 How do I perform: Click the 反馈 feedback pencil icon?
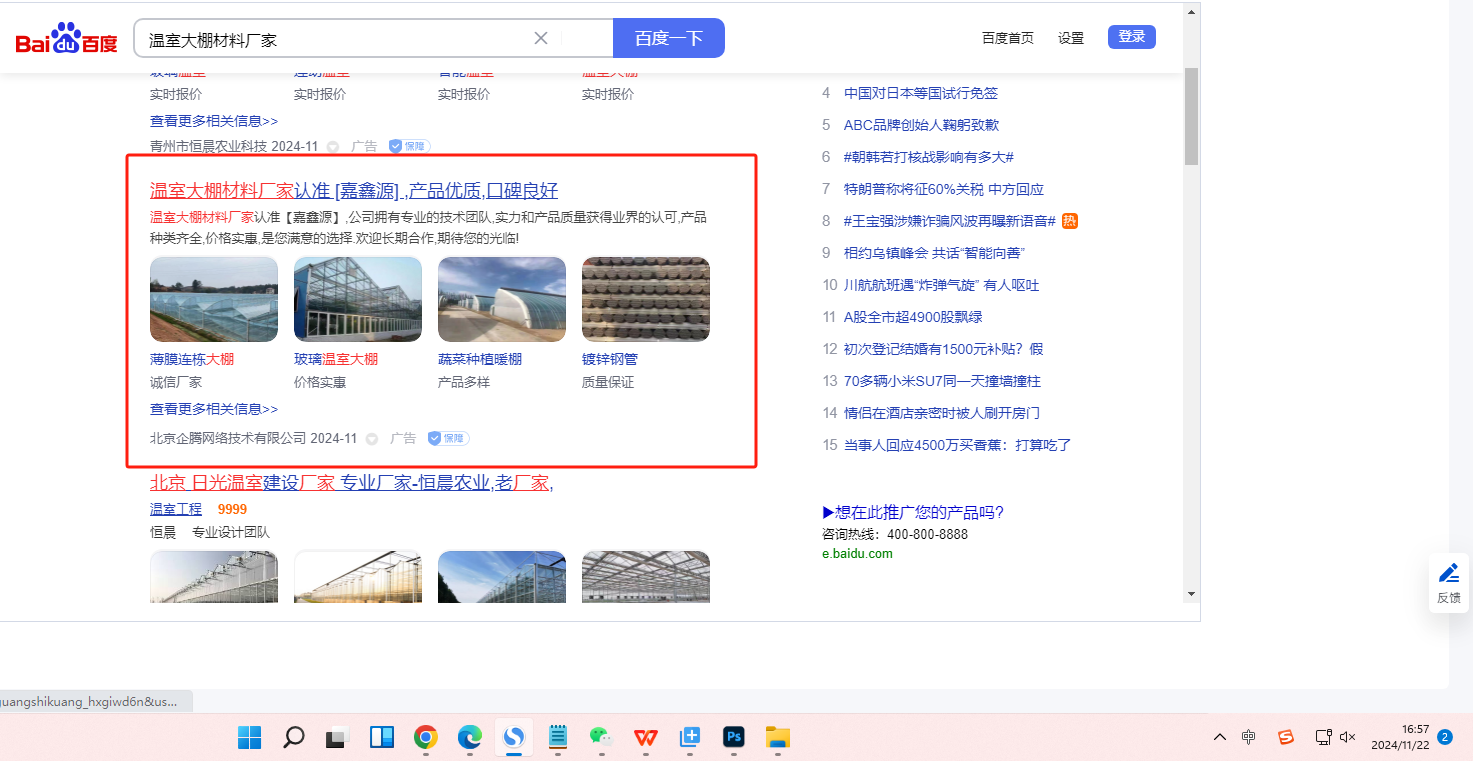[1448, 574]
